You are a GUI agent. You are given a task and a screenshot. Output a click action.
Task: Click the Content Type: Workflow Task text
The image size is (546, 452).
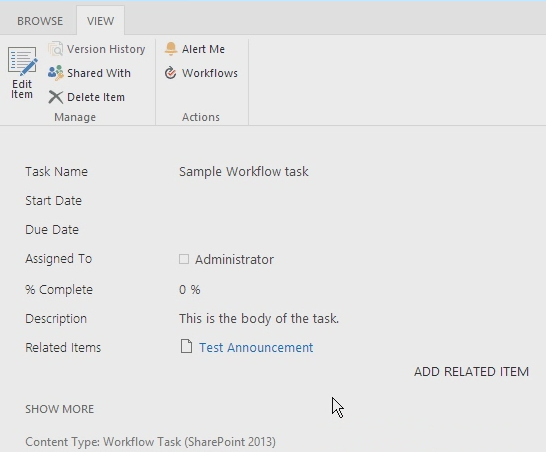point(150,442)
